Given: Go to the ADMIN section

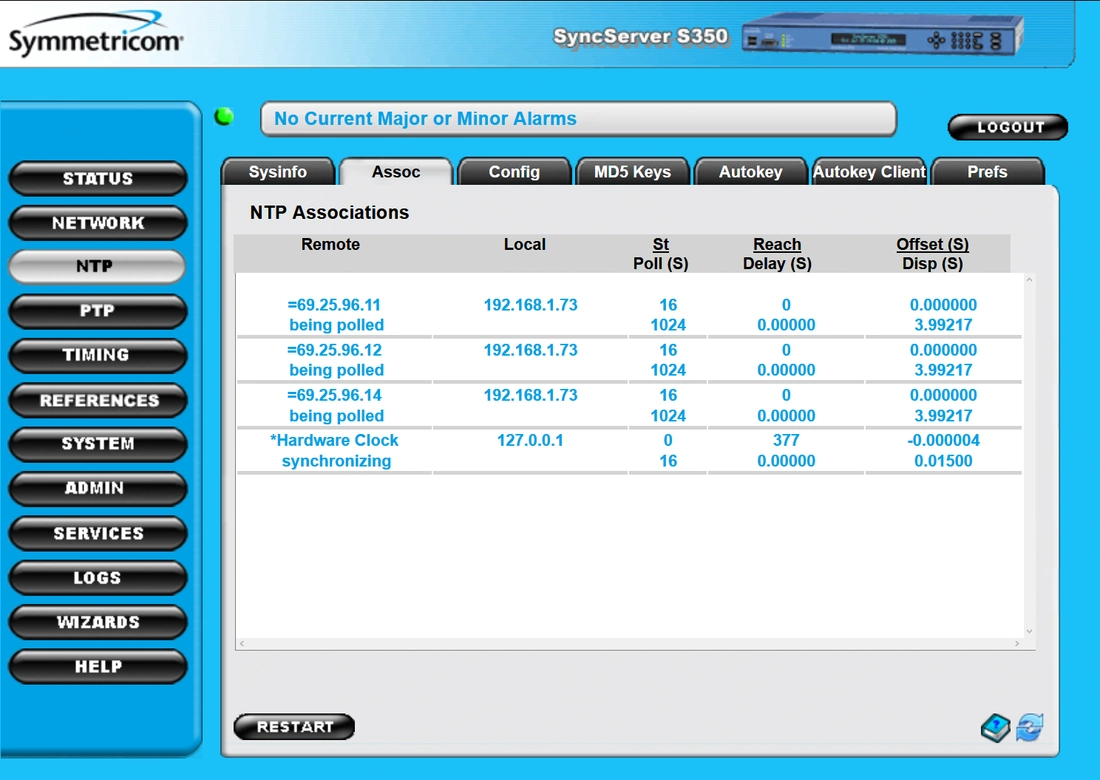Looking at the screenshot, I should 98,488.
